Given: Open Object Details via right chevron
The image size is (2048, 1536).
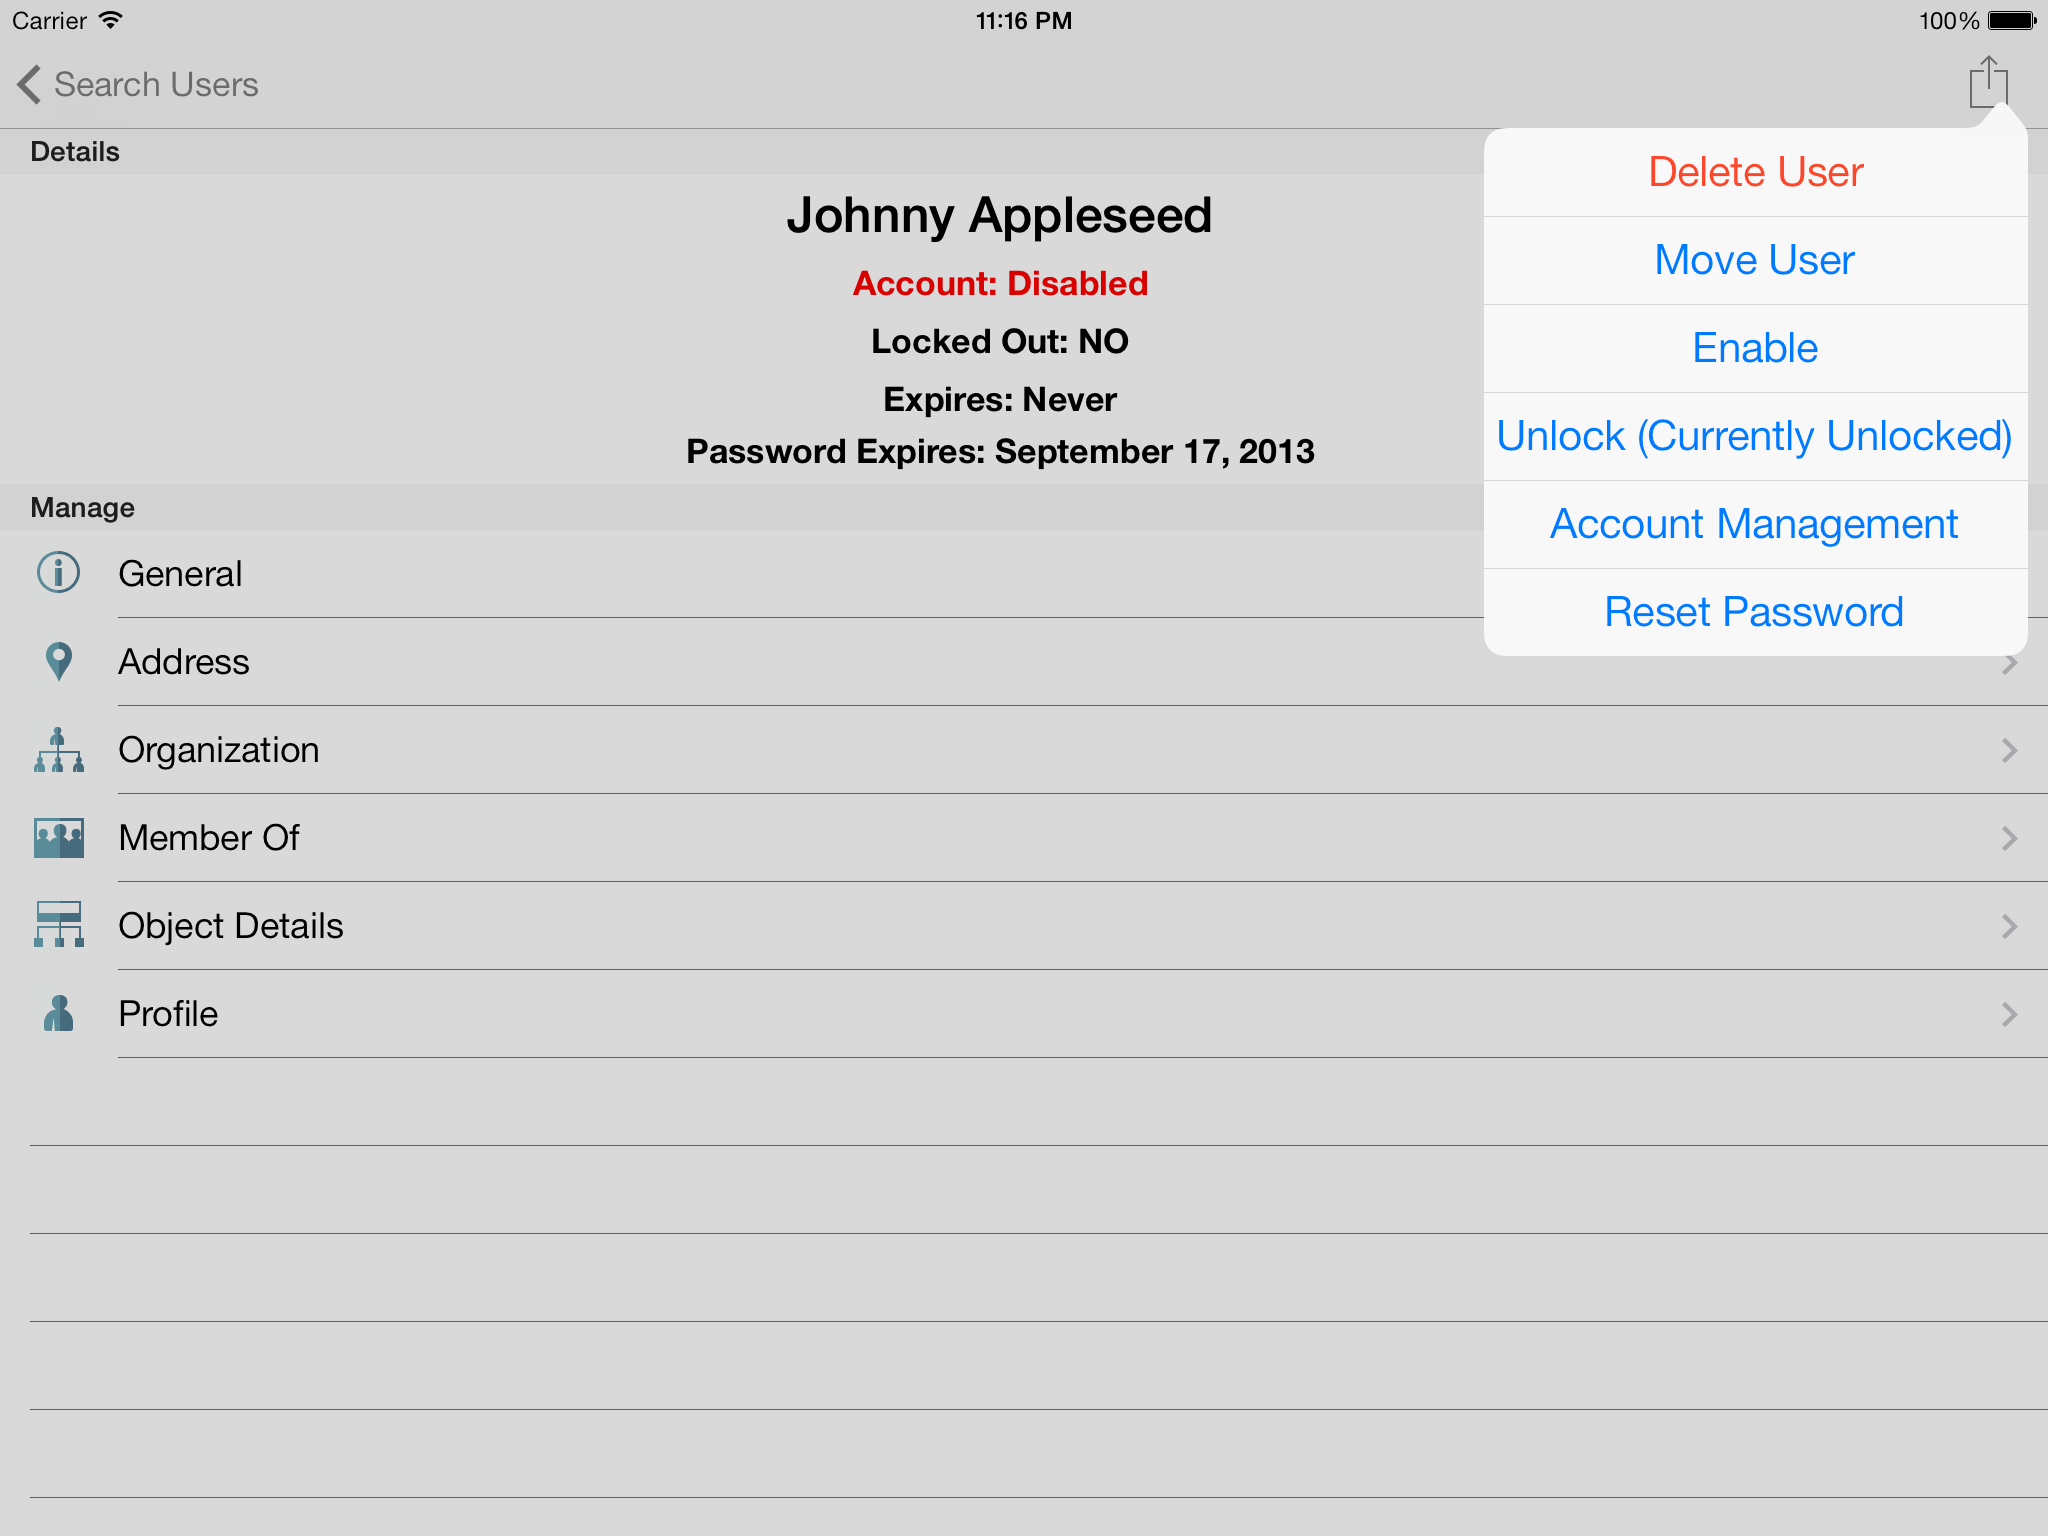Looking at the screenshot, I should [x=2009, y=926].
